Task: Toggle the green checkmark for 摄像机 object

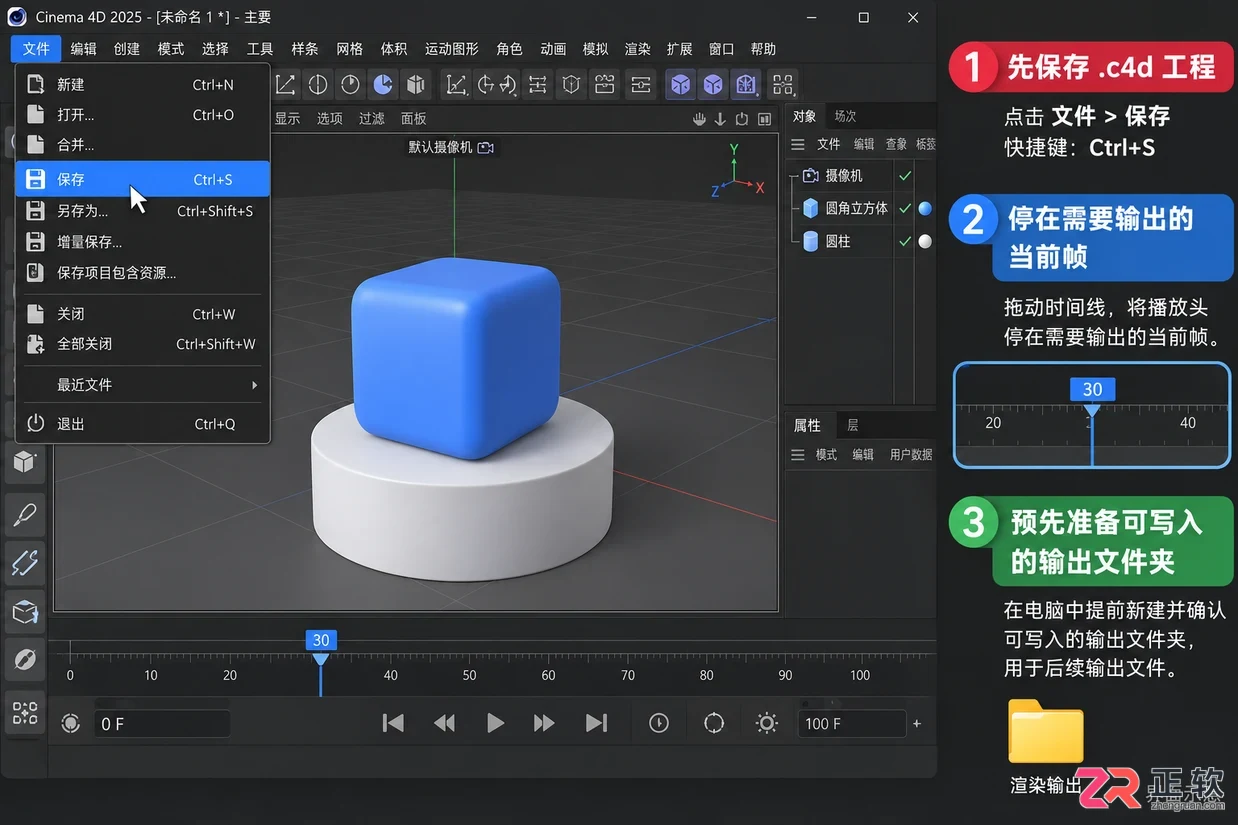Action: (905, 176)
